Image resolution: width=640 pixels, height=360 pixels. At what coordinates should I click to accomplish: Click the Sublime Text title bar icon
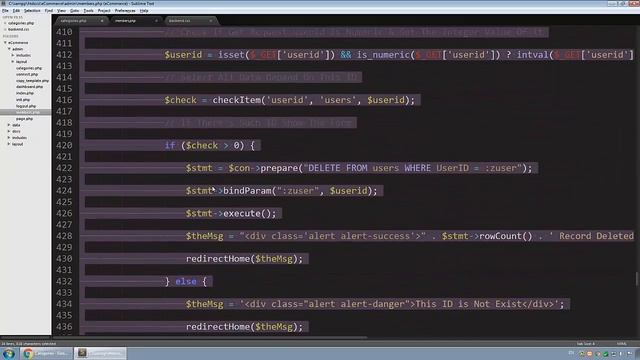pos(4,3)
